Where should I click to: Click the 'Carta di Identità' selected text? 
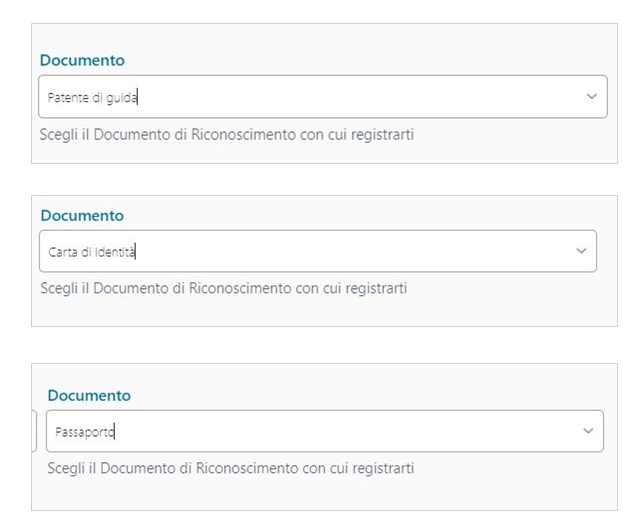(x=92, y=252)
